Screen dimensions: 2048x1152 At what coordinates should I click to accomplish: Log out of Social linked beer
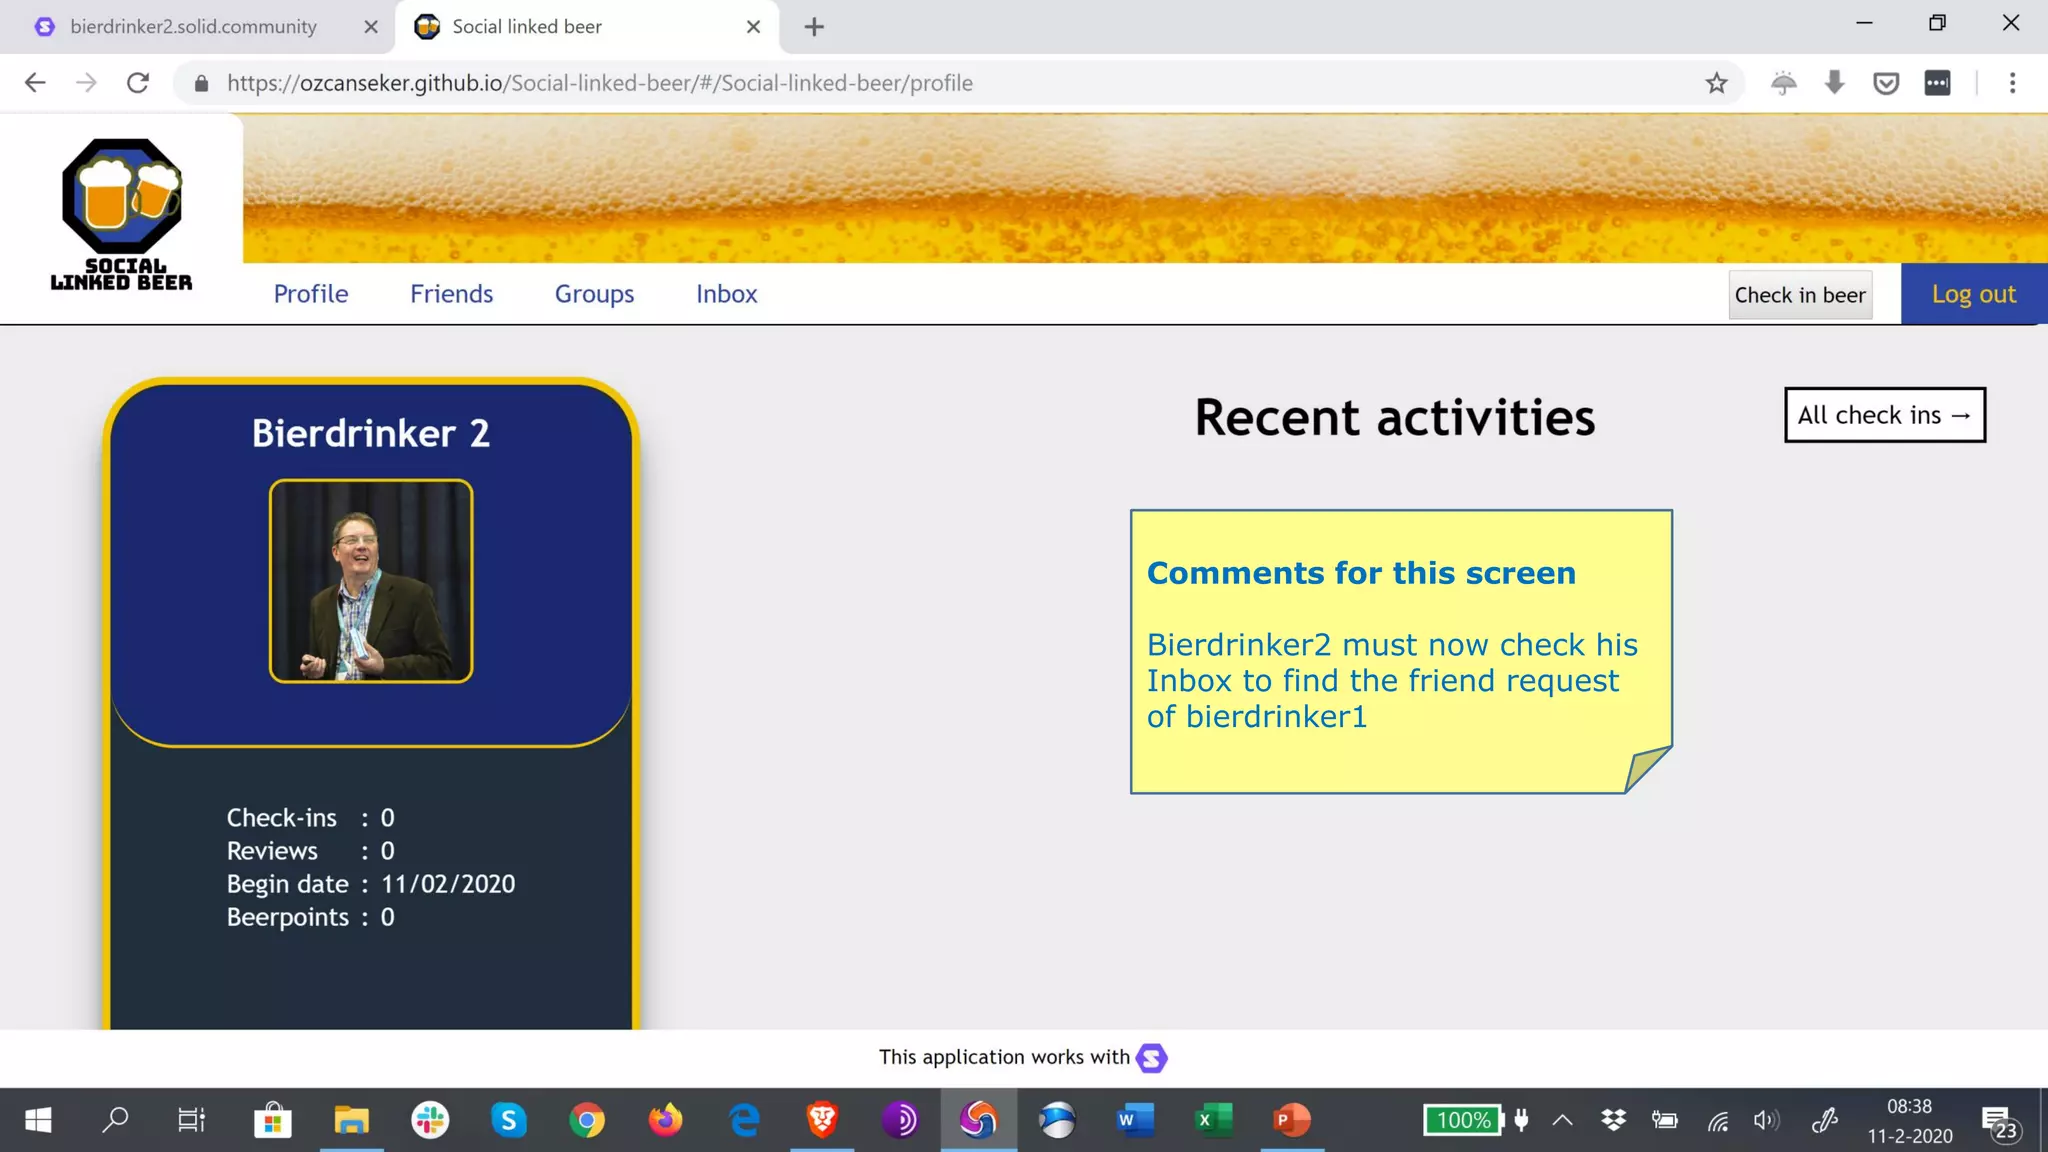[1974, 294]
